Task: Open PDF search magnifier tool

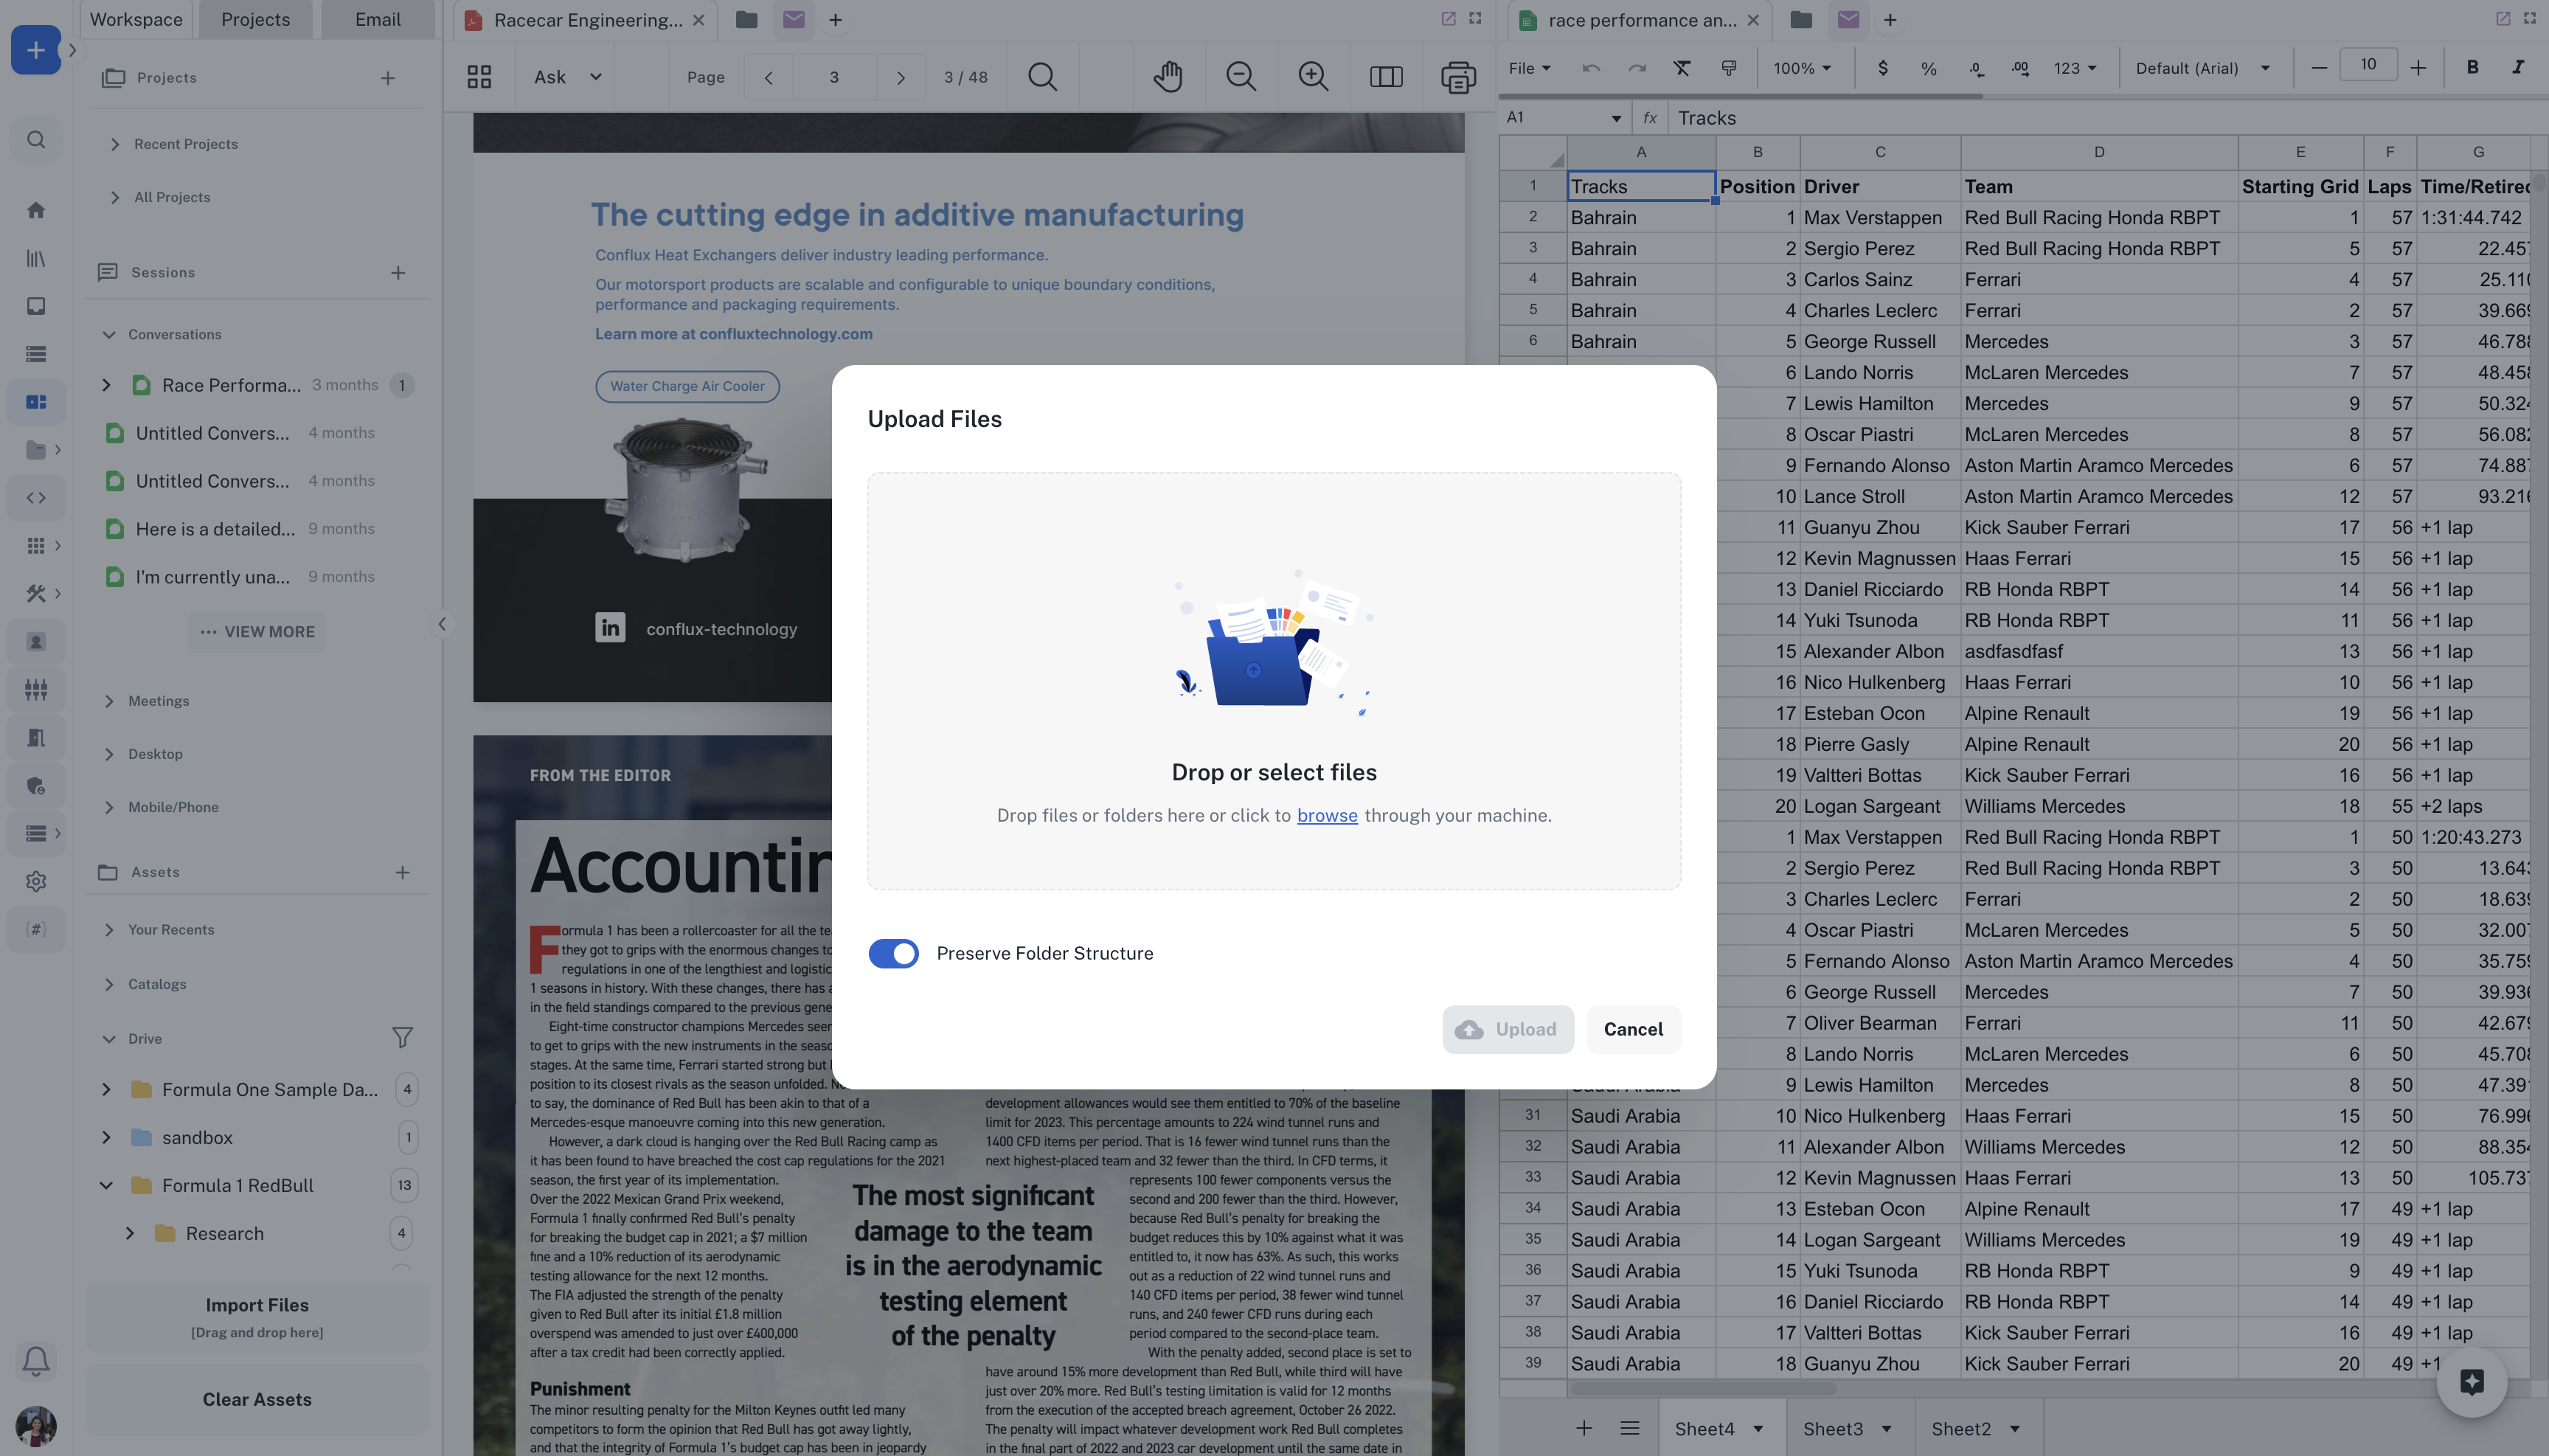Action: click(x=1042, y=77)
